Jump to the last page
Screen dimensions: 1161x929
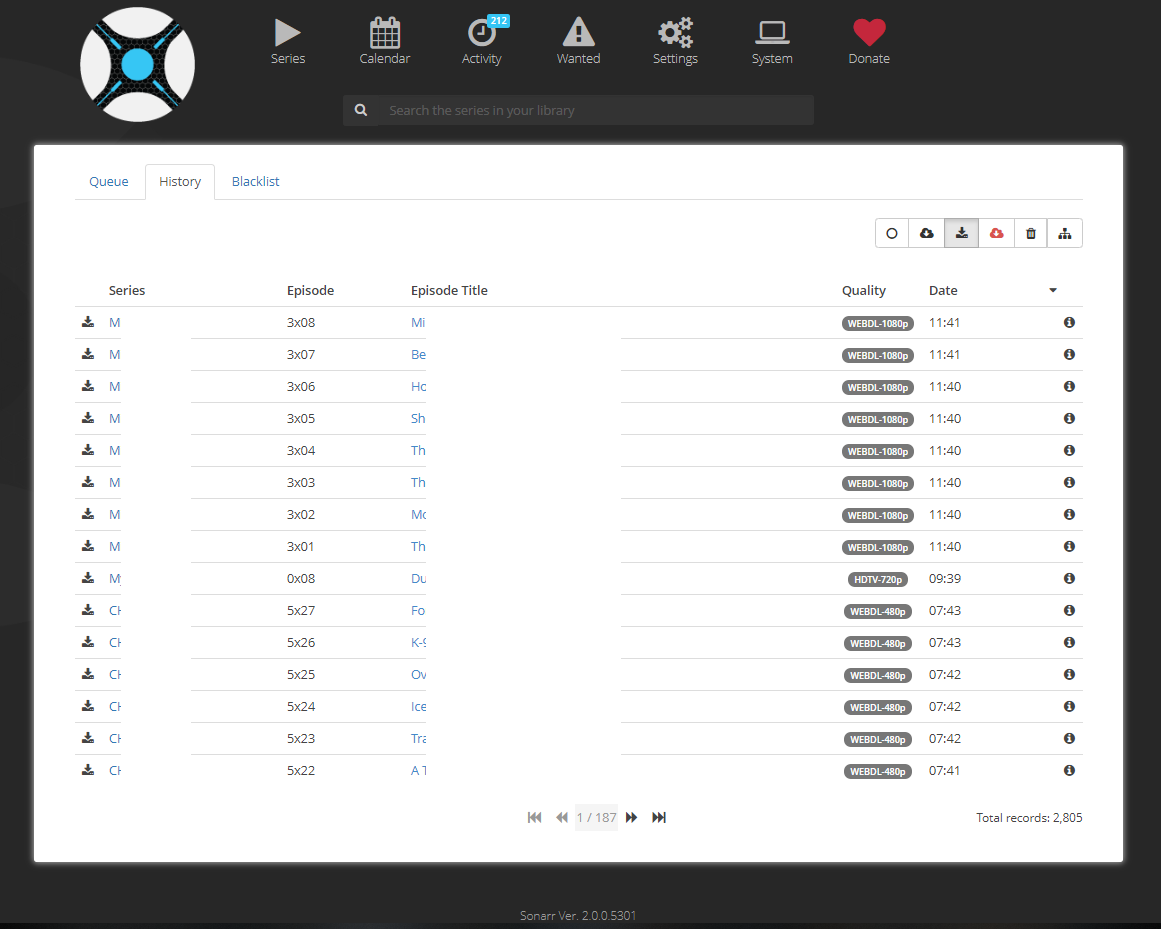pyautogui.click(x=659, y=817)
